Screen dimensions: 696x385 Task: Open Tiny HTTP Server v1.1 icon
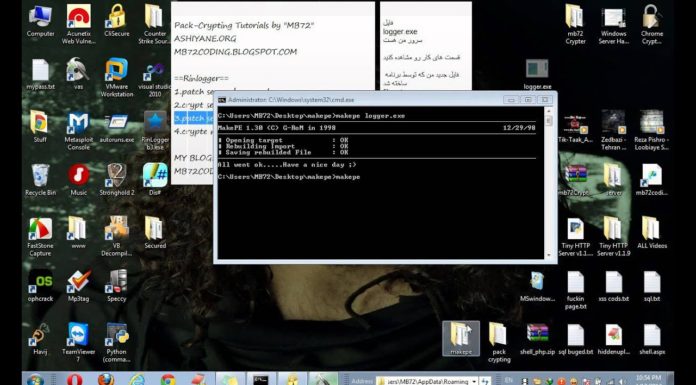[x=575, y=237]
